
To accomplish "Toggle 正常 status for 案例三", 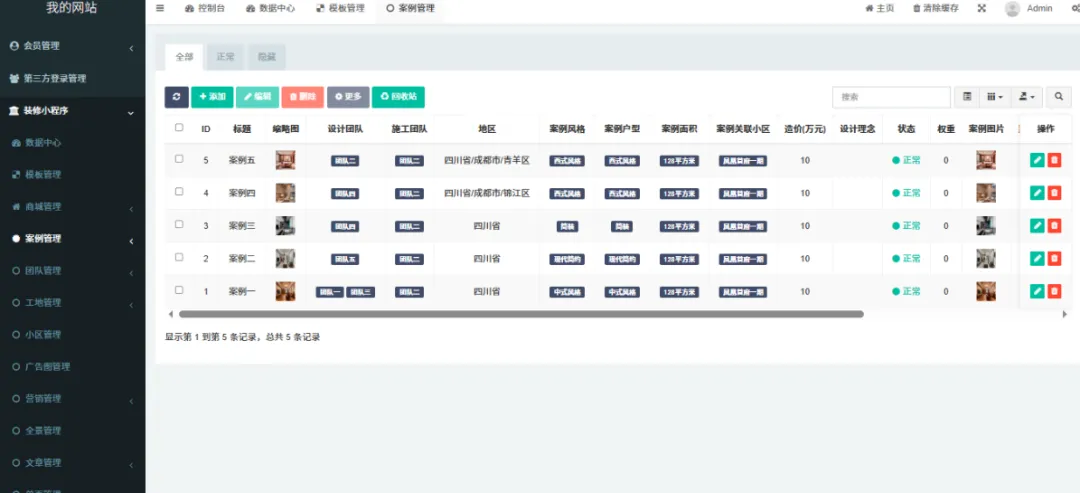I will [906, 225].
